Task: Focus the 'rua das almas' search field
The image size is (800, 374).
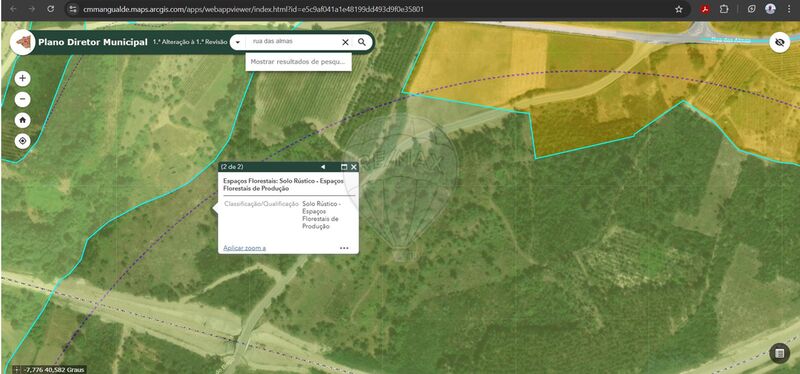Action: 293,42
